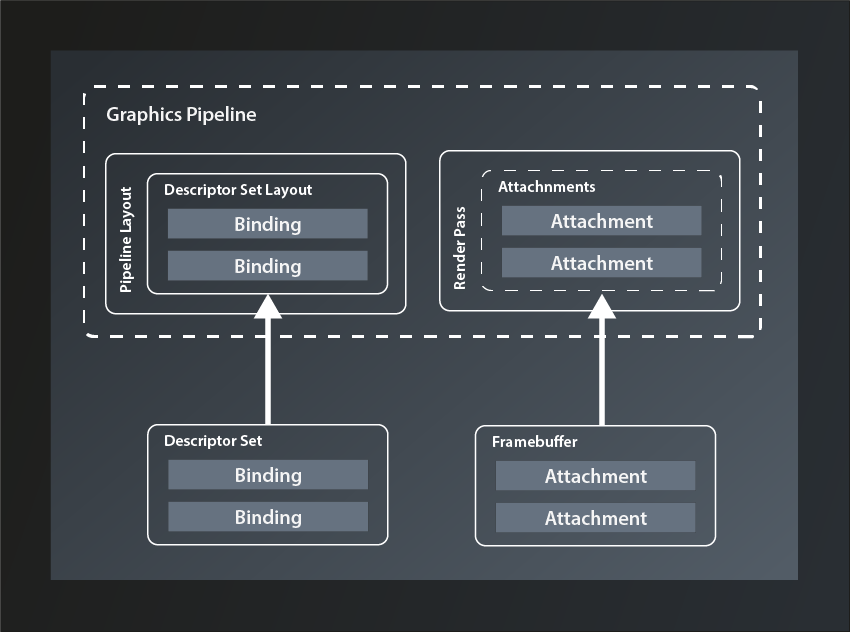
Task: Click the Pipeline Layout vertical label
Action: pyautogui.click(x=127, y=235)
